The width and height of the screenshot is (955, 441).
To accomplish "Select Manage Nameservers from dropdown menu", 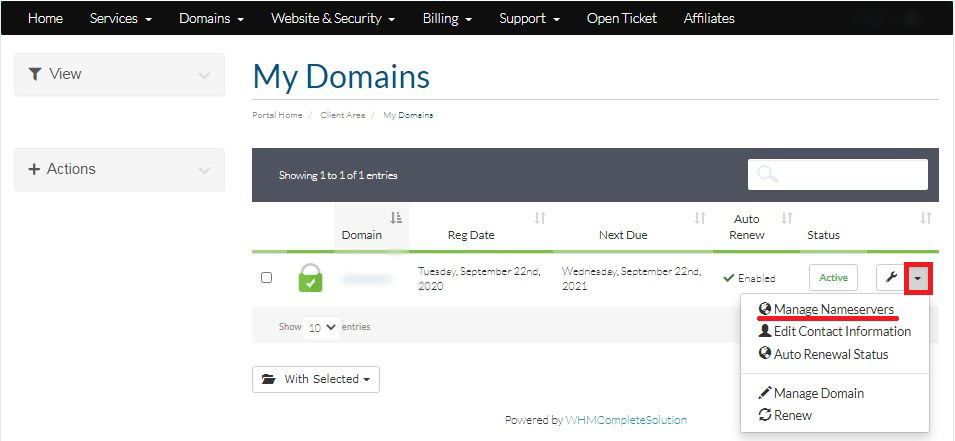I will (833, 310).
